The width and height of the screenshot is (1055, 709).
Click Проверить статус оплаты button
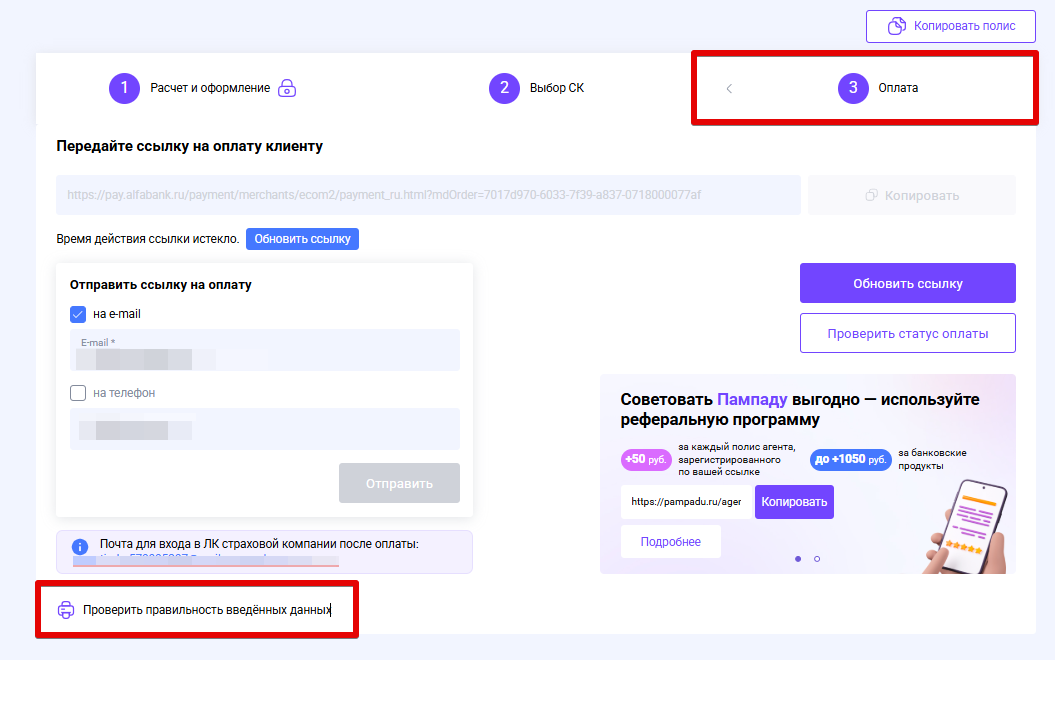click(907, 333)
